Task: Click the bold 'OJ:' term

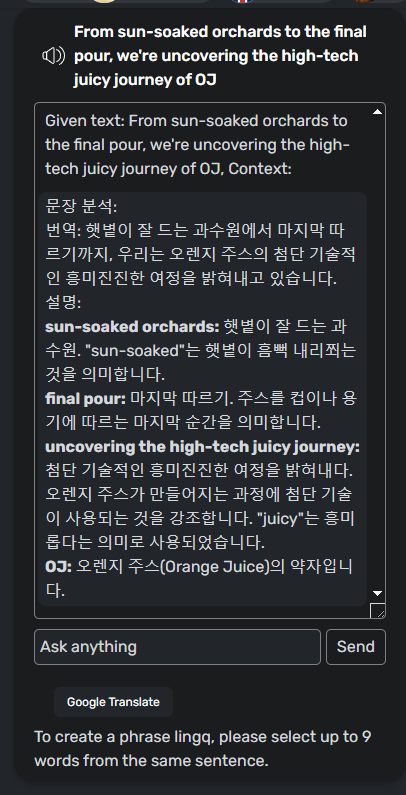Action: 59,566
